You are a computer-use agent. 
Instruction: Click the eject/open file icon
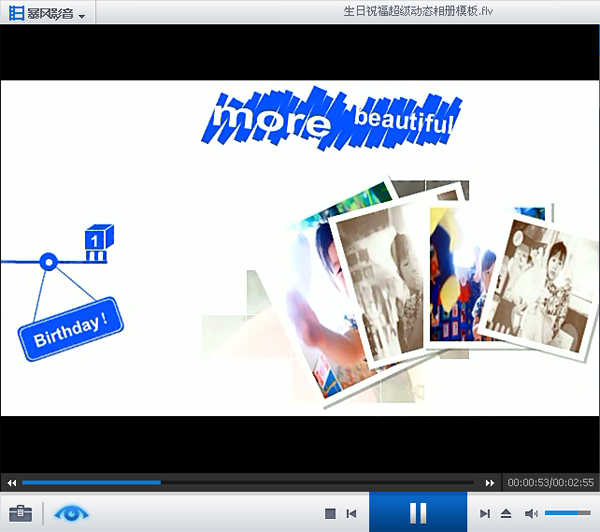[x=506, y=514]
